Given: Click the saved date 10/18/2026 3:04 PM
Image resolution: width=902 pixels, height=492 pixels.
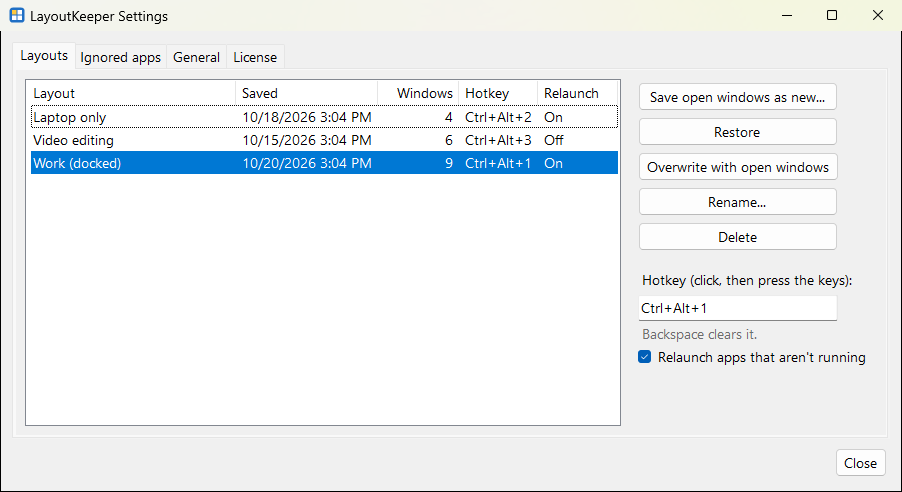Looking at the screenshot, I should coord(307,117).
